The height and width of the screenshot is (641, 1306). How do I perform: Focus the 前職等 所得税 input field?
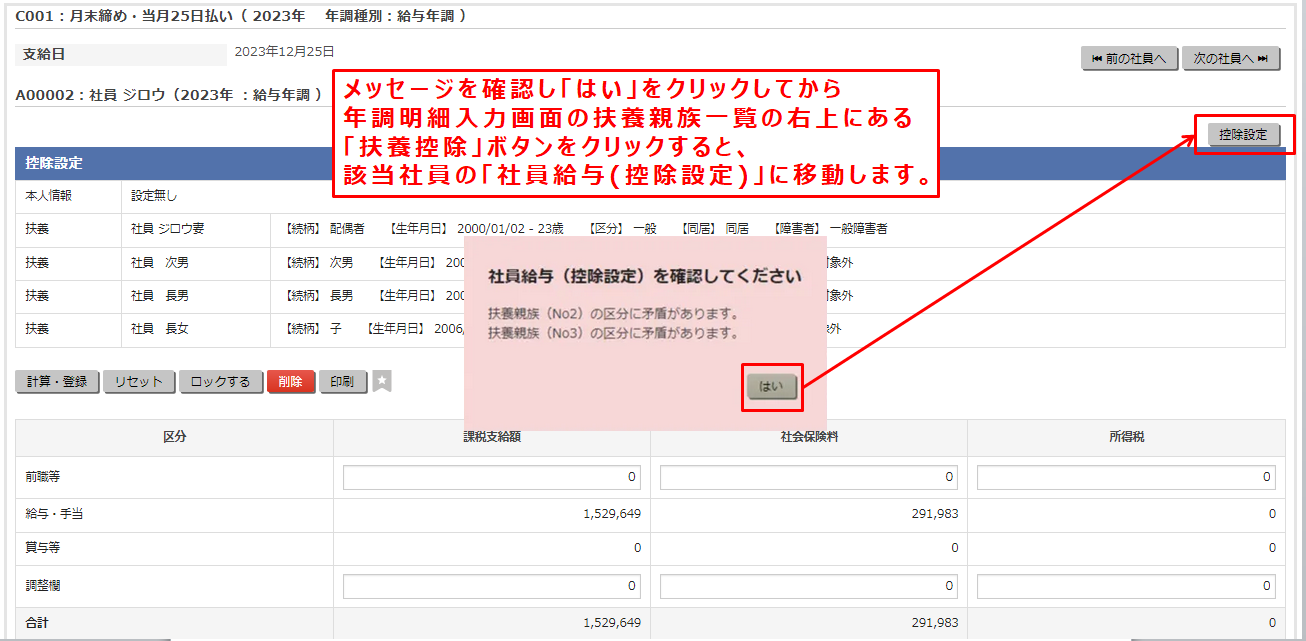pos(1135,477)
